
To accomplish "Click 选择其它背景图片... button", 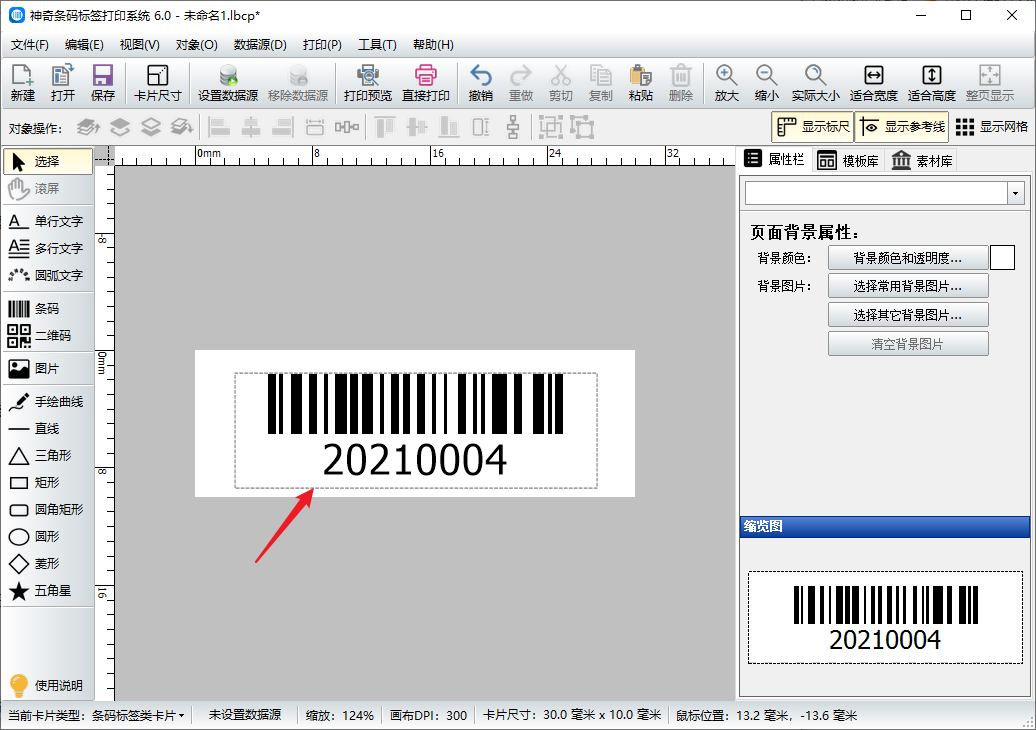I will click(x=908, y=315).
